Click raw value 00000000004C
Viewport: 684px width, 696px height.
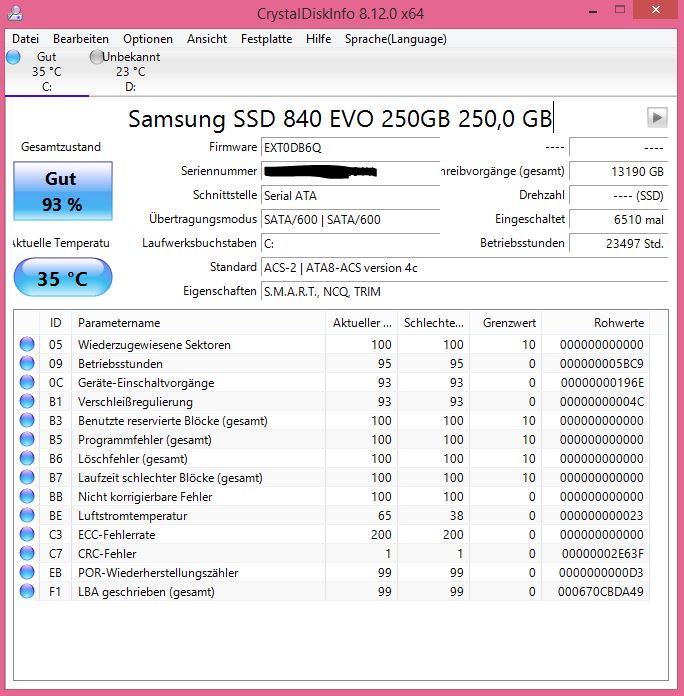[601, 402]
